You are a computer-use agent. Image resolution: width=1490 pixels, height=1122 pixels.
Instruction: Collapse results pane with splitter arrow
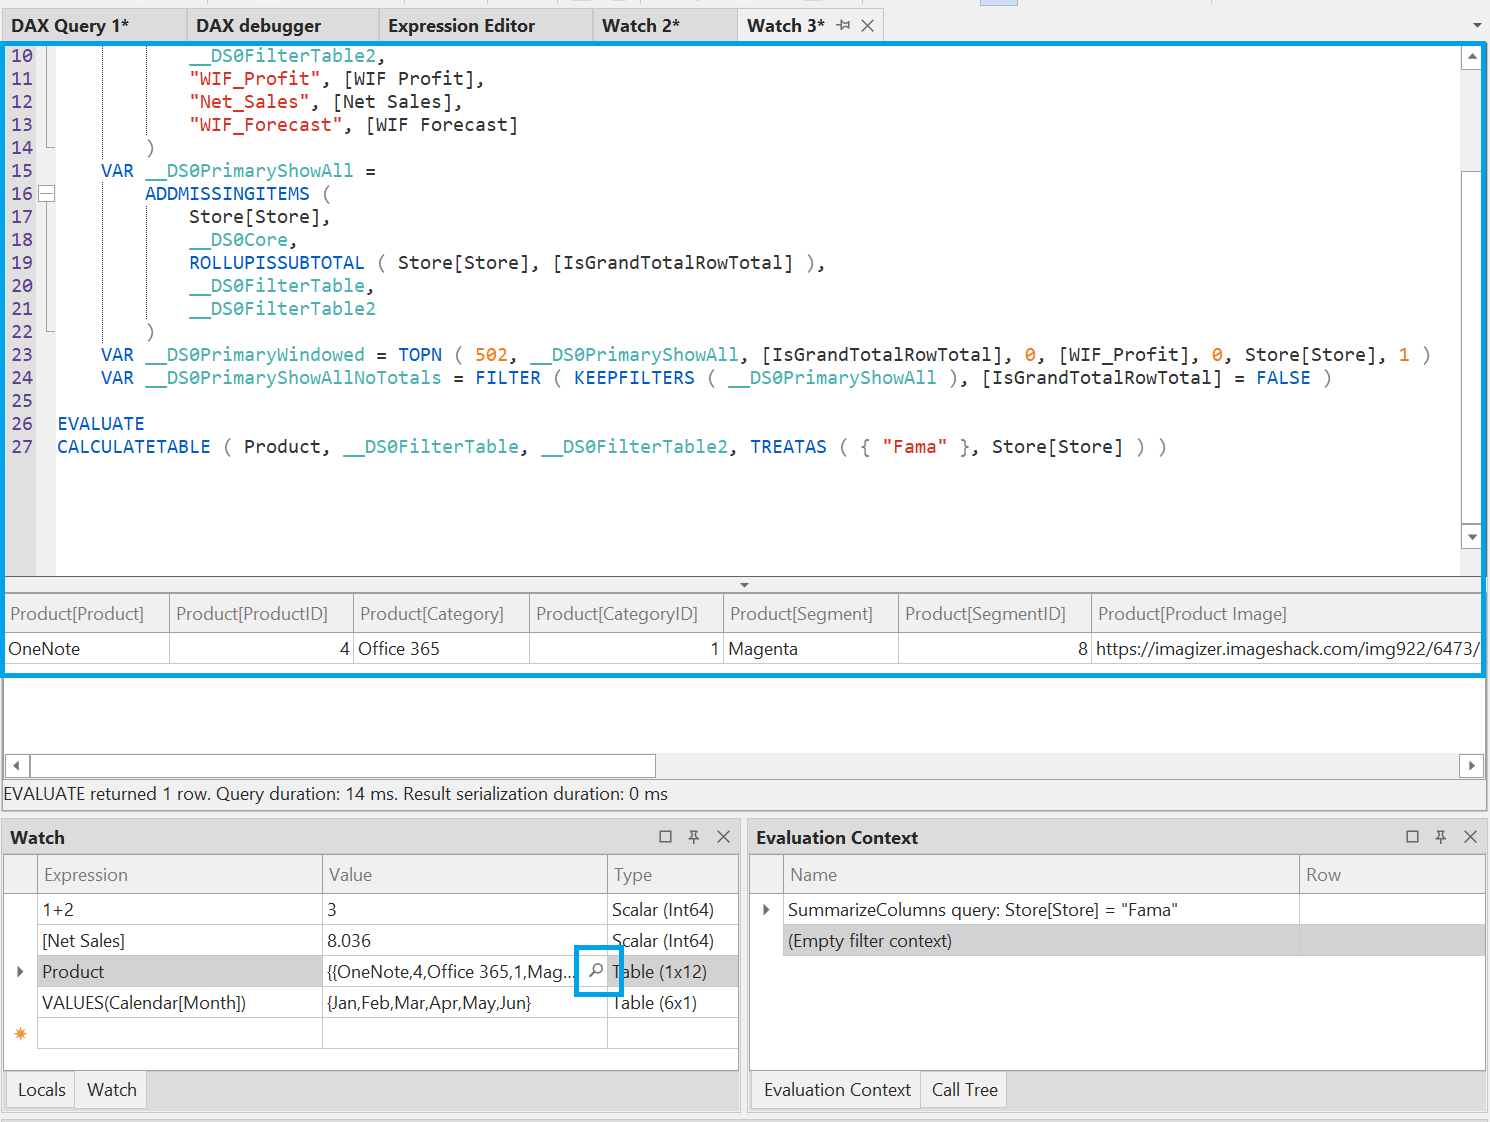pyautogui.click(x=744, y=585)
